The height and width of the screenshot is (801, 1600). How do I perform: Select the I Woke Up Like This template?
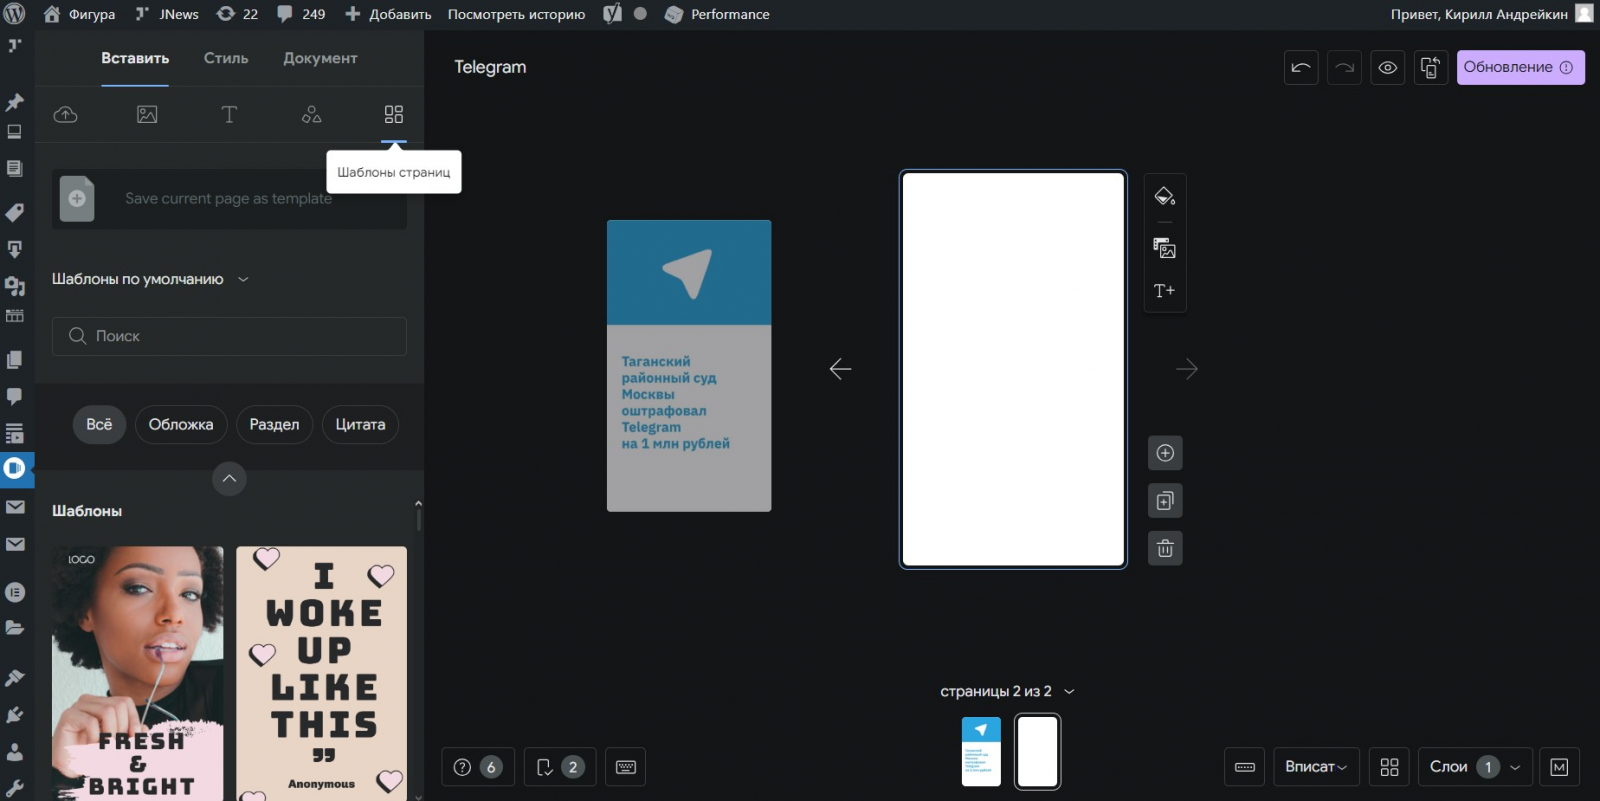click(321, 673)
